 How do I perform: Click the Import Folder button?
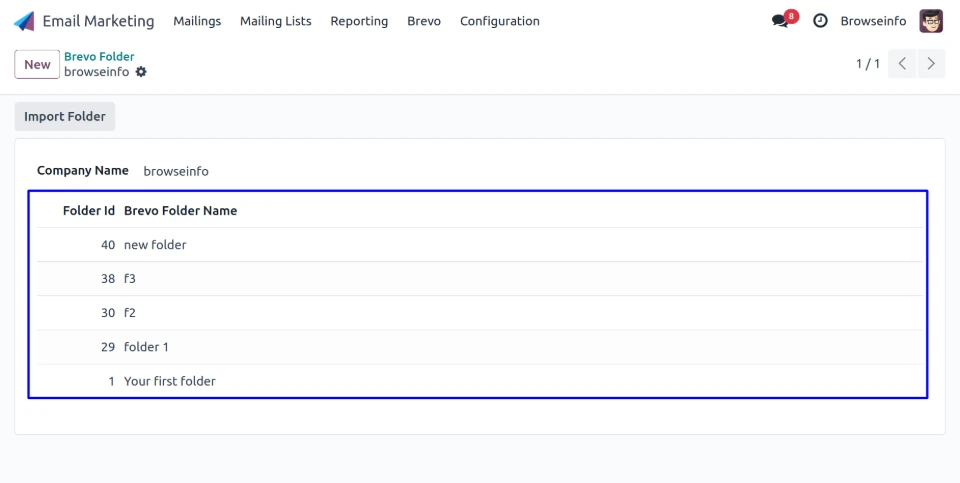(x=65, y=116)
